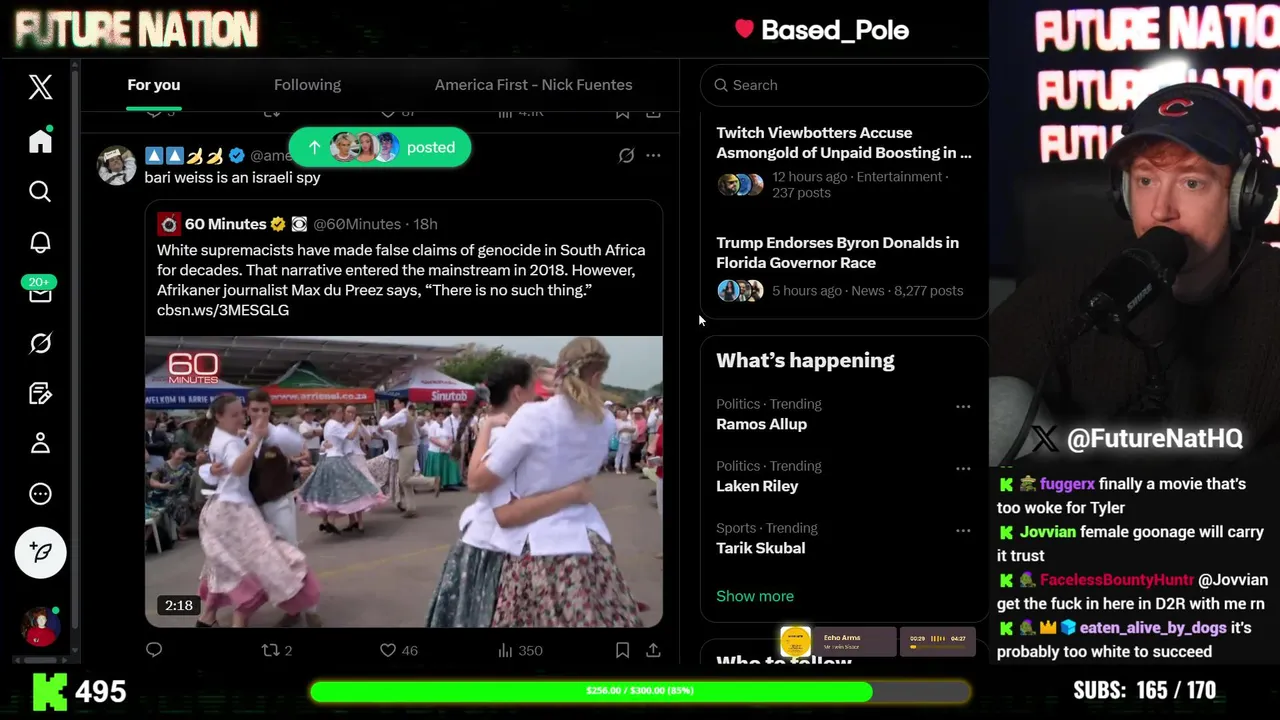Screen dimensions: 1280x720
Task: Click the left sidebar scrollbar
Action: pos(75,350)
